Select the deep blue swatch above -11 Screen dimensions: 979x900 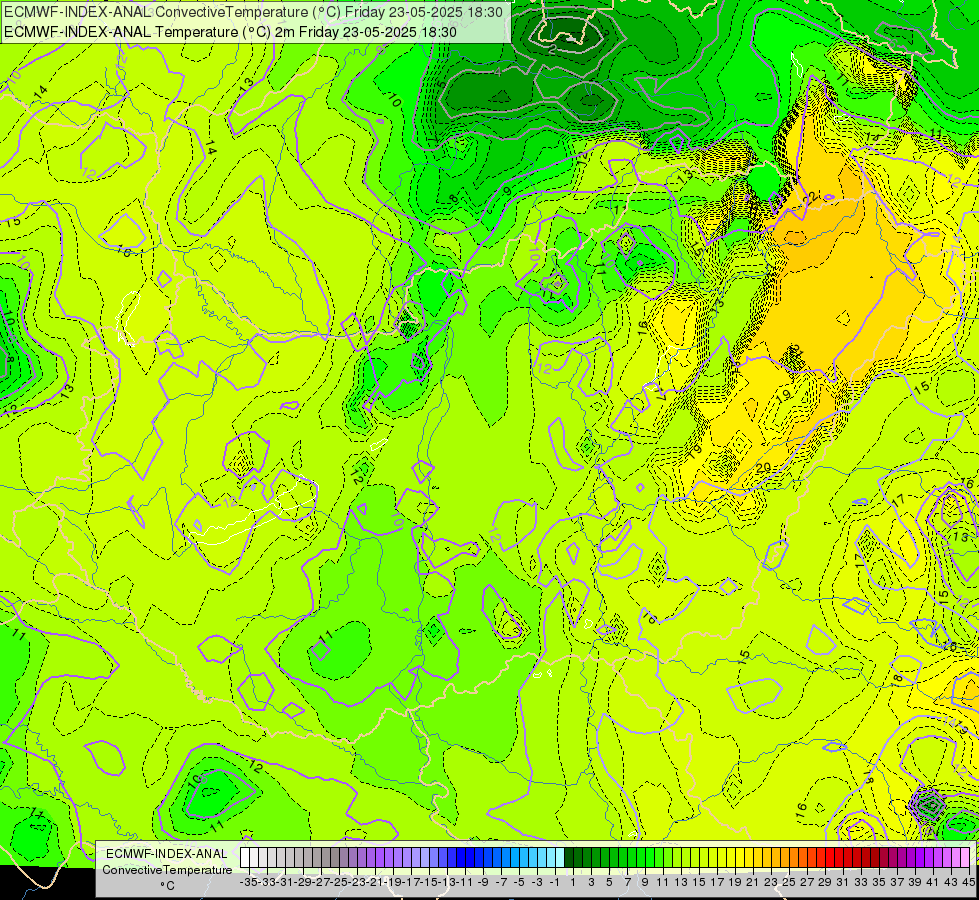[x=461, y=858]
